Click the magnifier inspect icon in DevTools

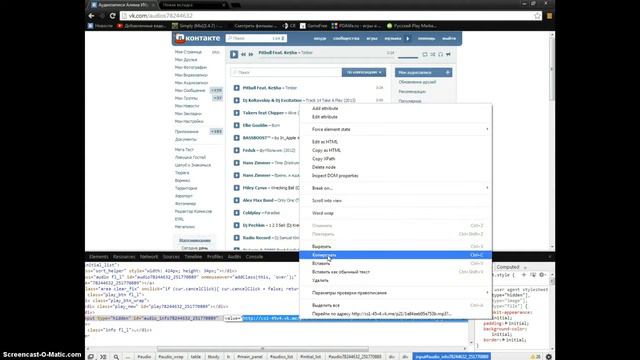pos(116,357)
